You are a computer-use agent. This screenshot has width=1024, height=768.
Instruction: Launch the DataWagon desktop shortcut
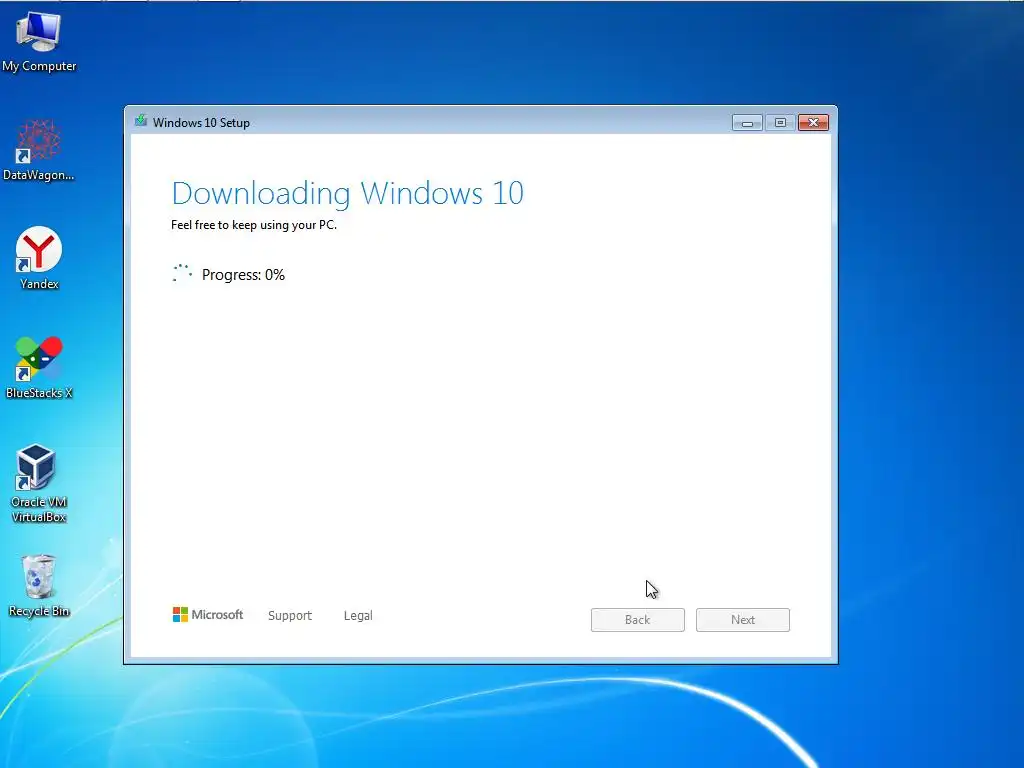(39, 150)
